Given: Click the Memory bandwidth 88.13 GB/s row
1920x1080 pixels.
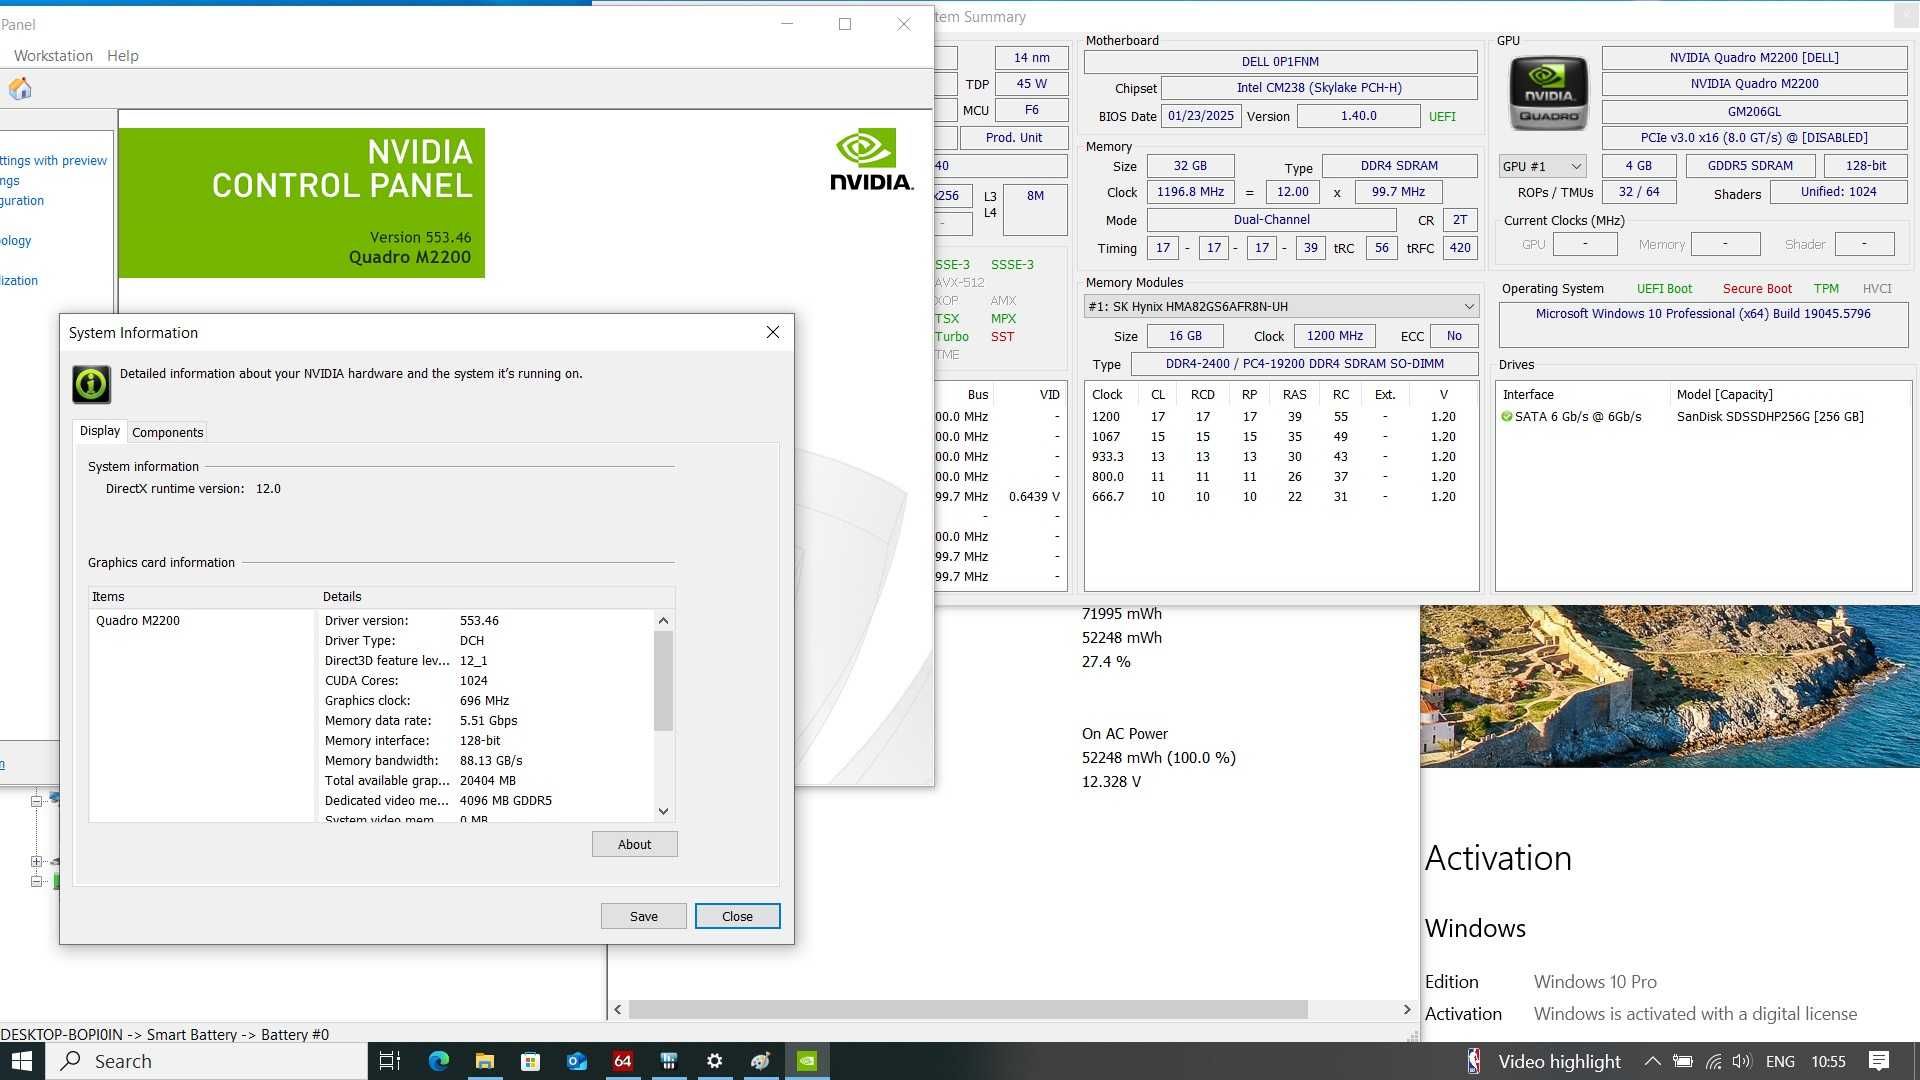Looking at the screenshot, I should point(486,761).
